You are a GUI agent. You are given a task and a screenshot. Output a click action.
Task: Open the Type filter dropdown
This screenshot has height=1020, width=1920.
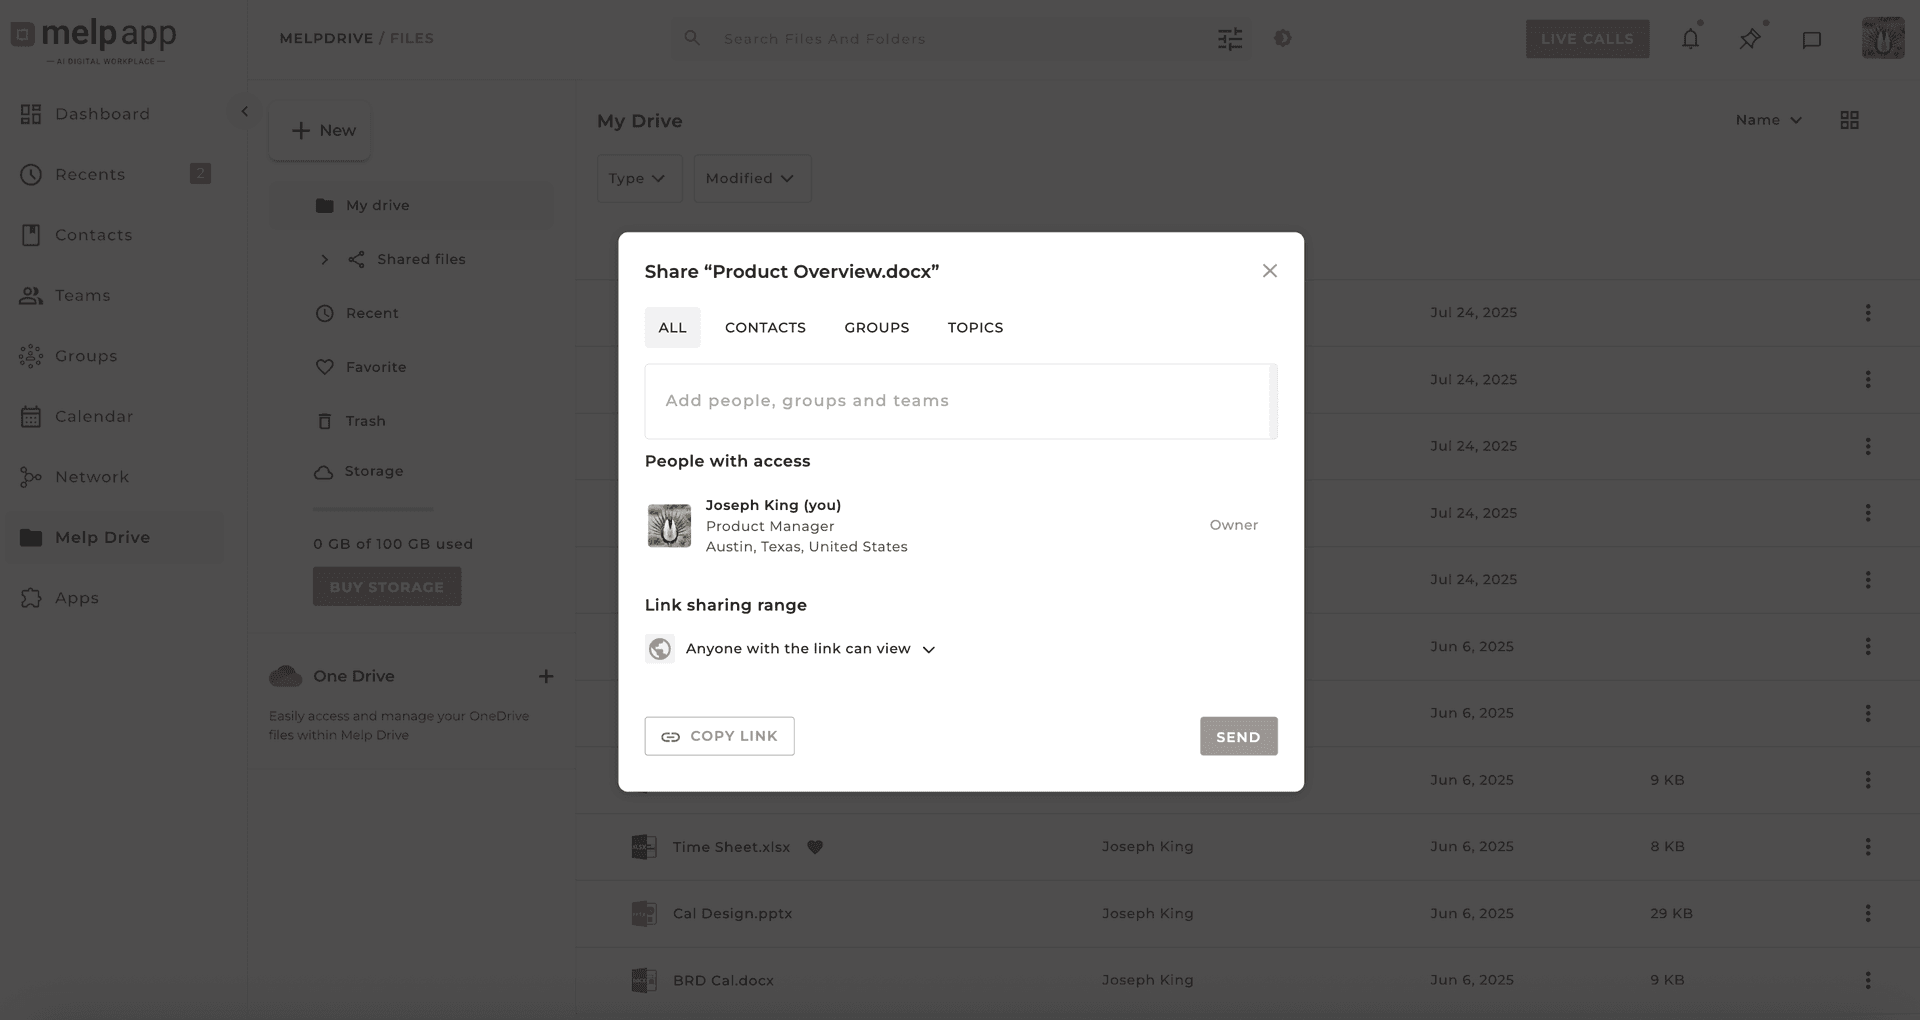(x=638, y=178)
